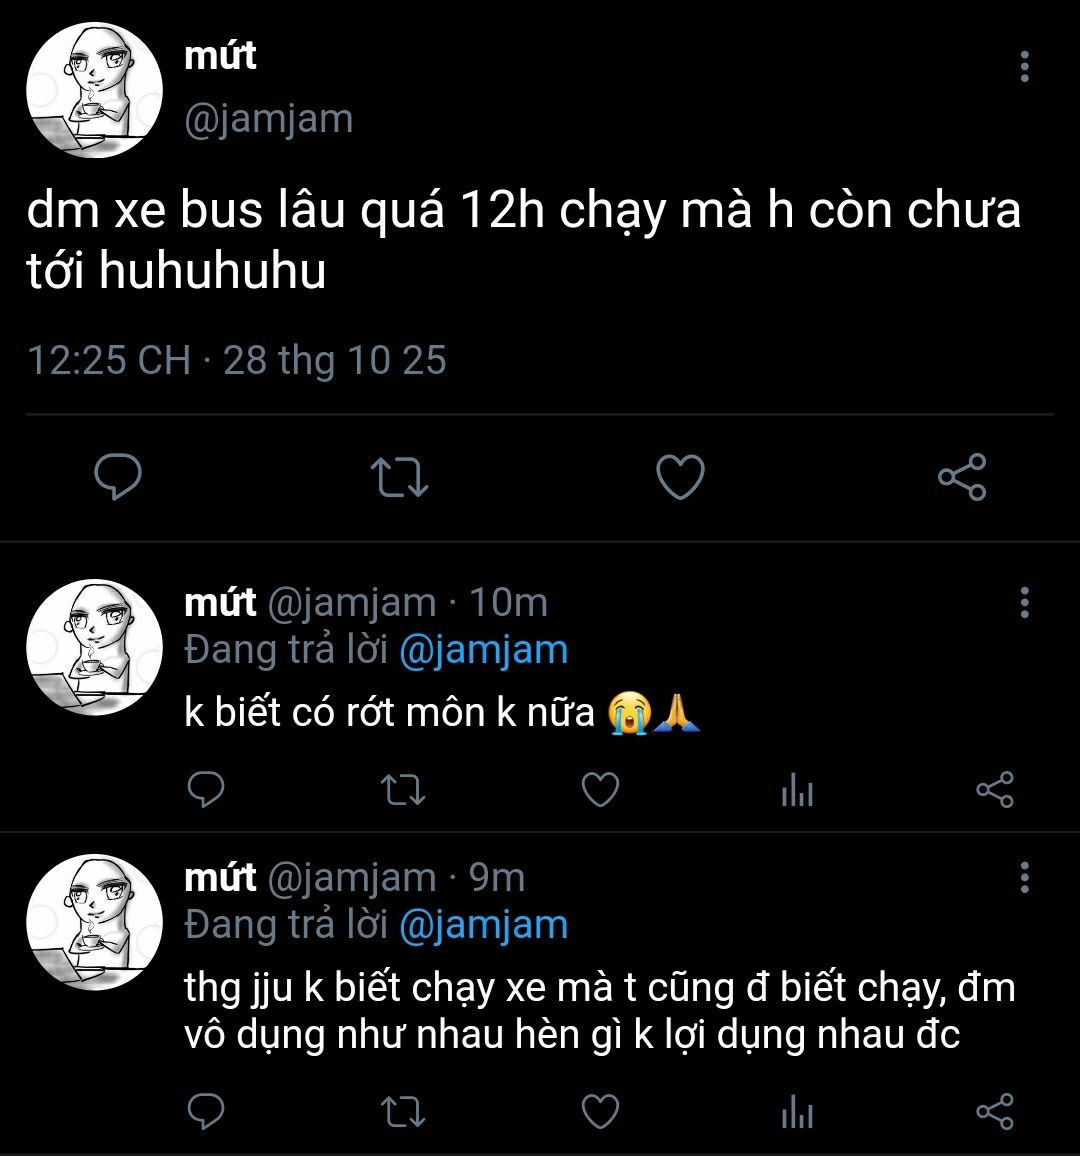Like the main xe bus tweet
1080x1156 pixels.
680,477
